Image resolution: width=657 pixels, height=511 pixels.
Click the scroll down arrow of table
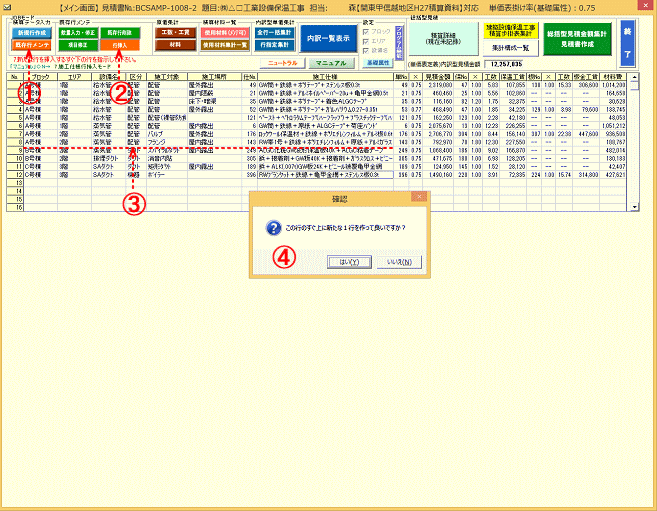tap(634, 207)
